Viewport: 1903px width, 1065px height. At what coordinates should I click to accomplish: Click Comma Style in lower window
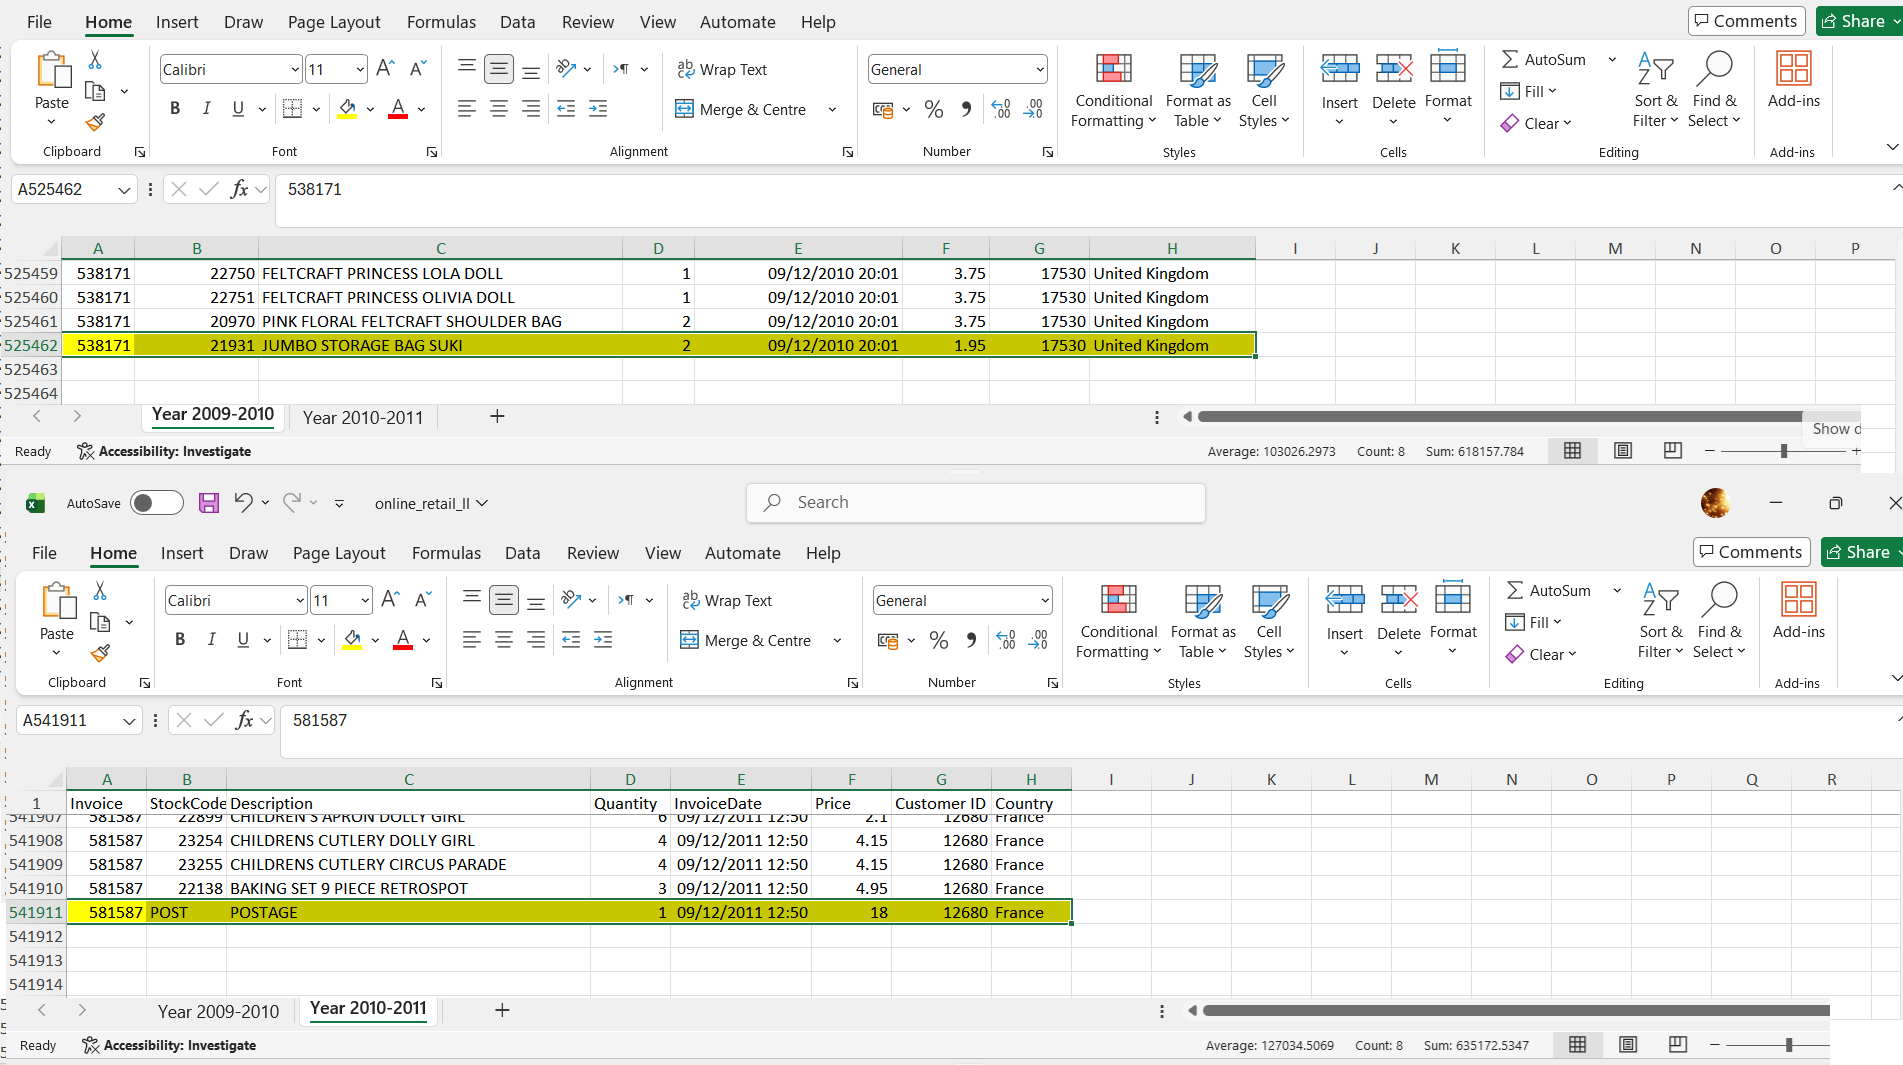coord(971,640)
